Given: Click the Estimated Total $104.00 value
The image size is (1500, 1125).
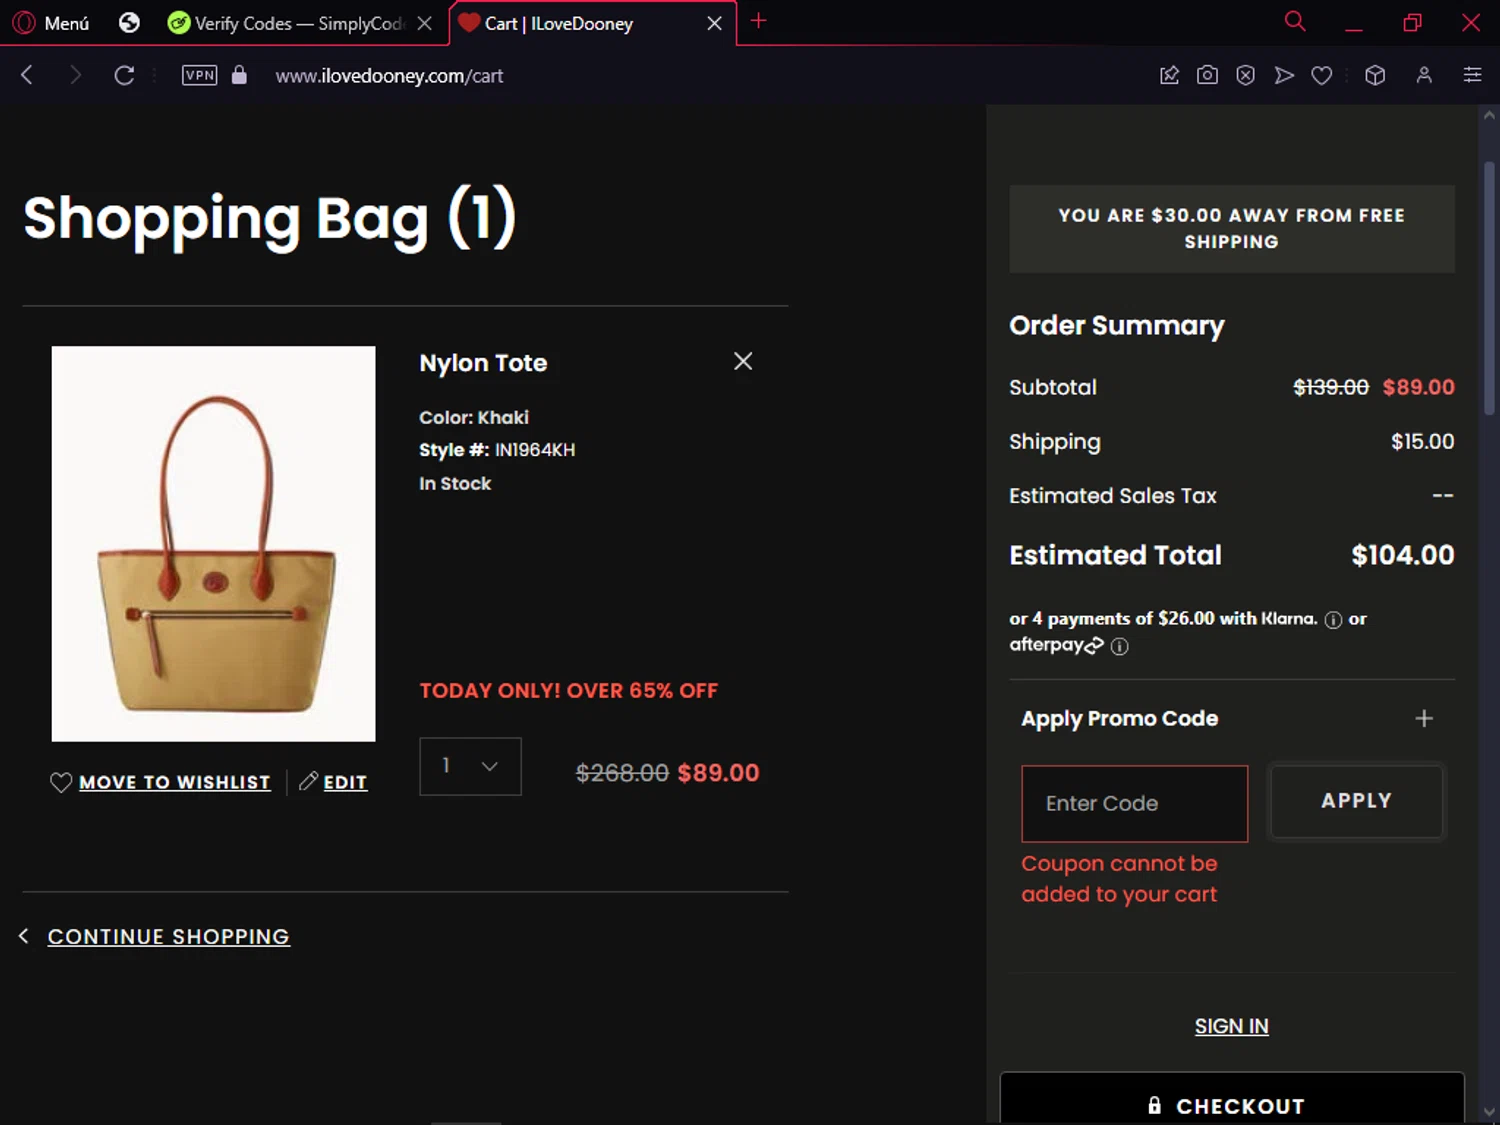Looking at the screenshot, I should [x=1403, y=556].
